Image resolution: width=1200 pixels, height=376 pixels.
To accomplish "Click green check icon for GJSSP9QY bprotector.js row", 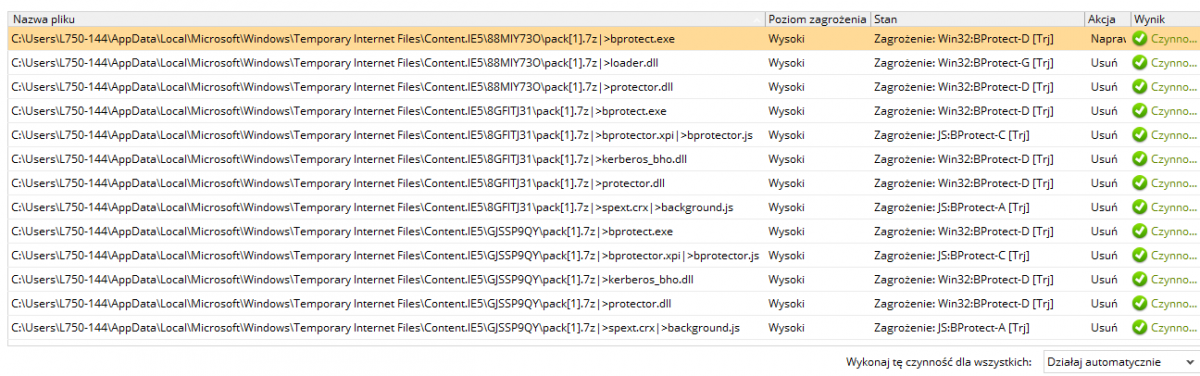I will coord(1139,255).
